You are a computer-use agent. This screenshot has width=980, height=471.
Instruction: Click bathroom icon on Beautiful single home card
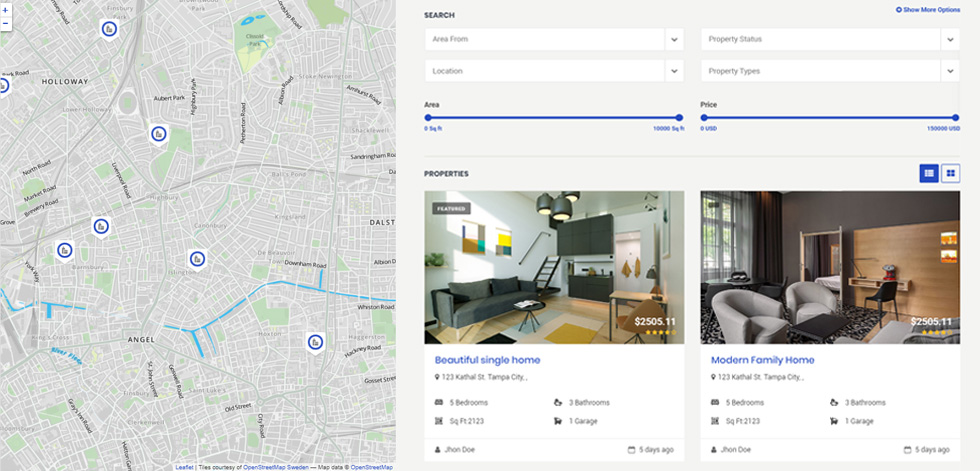coord(558,402)
